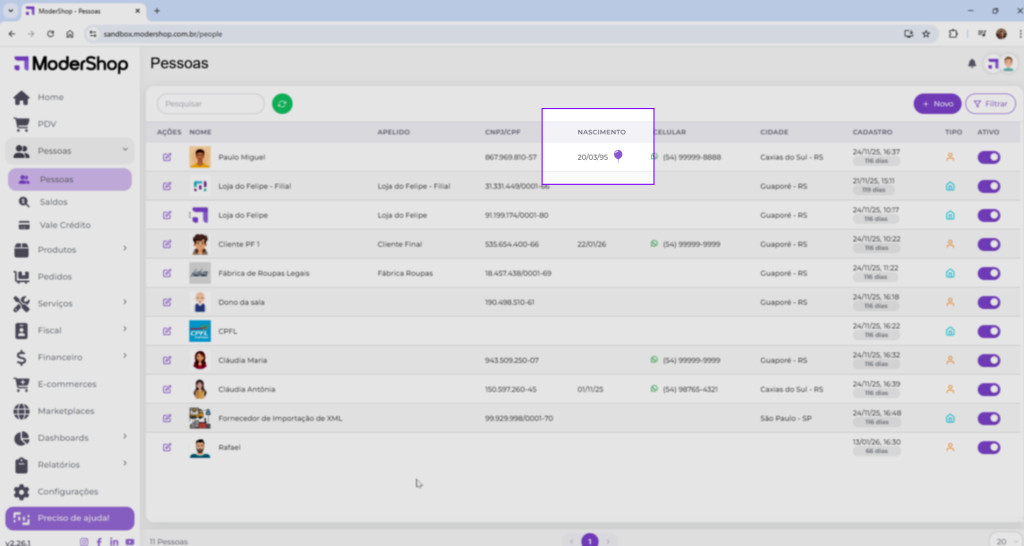
Task: Open the Filtrar button
Action: click(989, 104)
